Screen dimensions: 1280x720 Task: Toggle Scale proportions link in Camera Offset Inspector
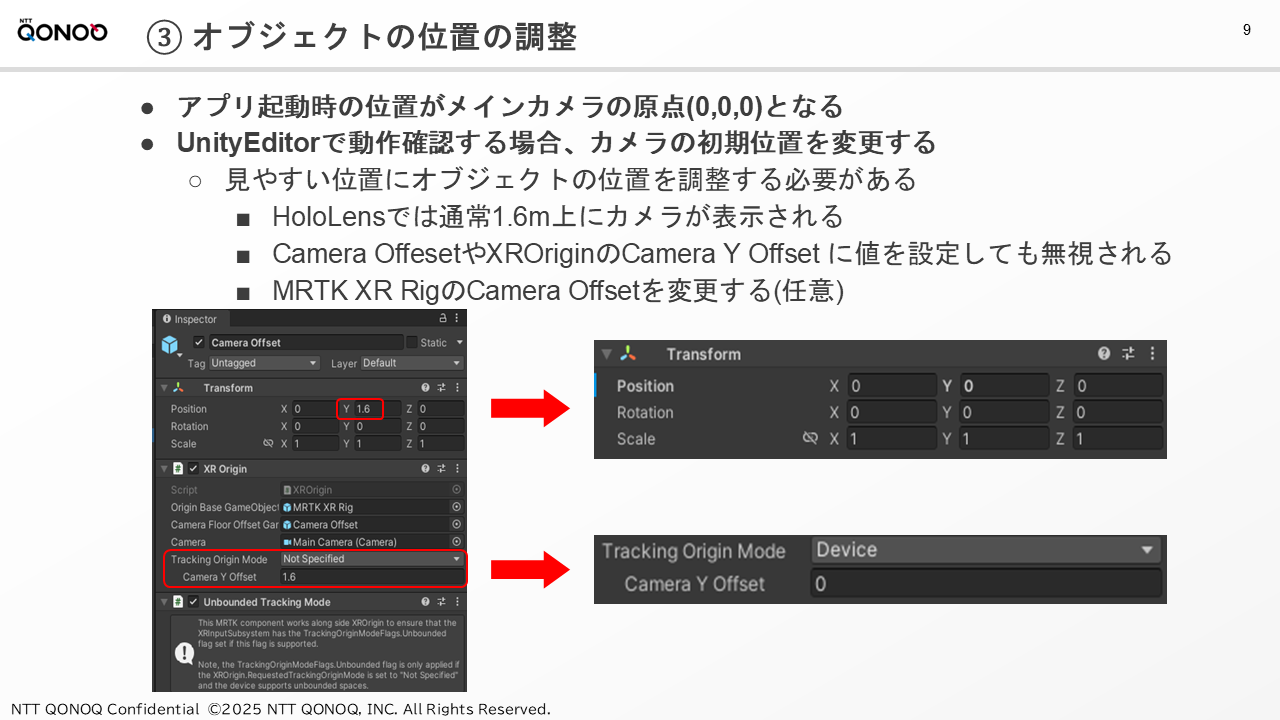coord(268,443)
